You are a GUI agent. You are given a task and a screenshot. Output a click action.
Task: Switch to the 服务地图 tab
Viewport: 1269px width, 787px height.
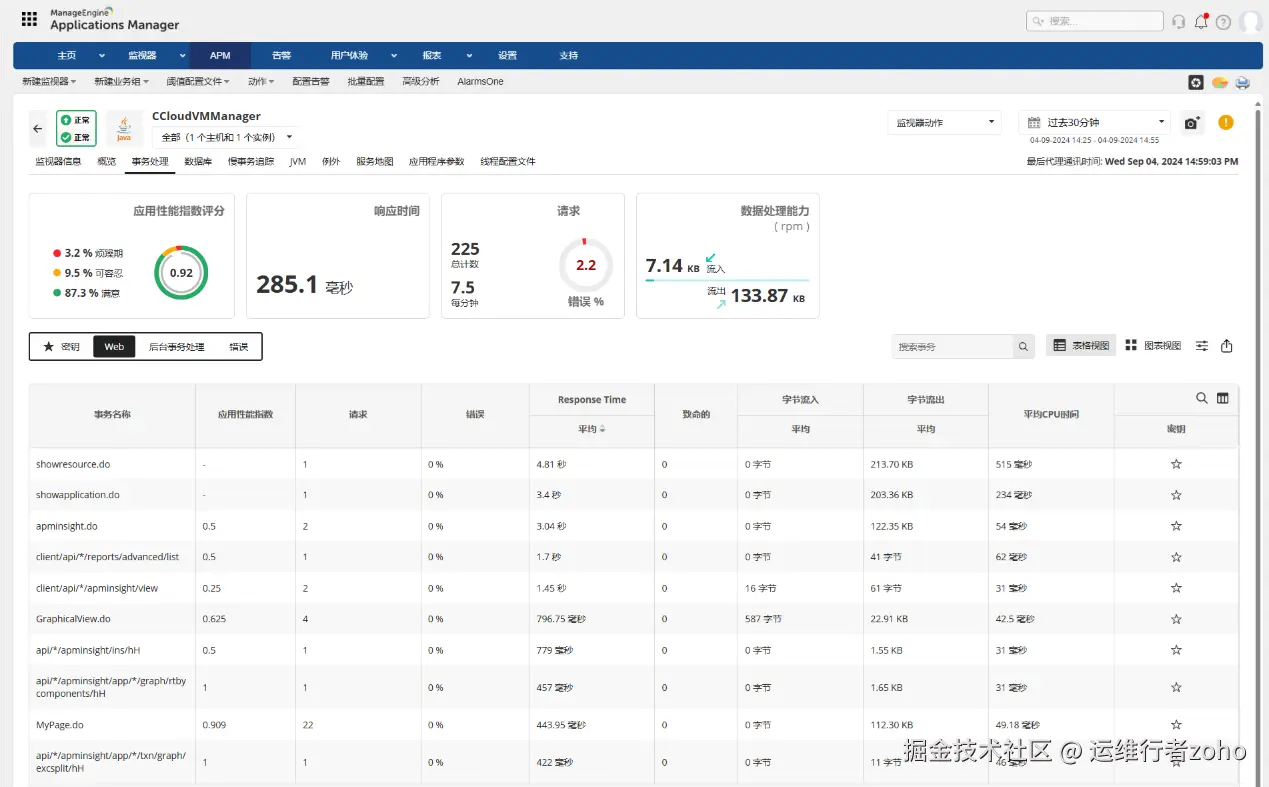coord(375,161)
